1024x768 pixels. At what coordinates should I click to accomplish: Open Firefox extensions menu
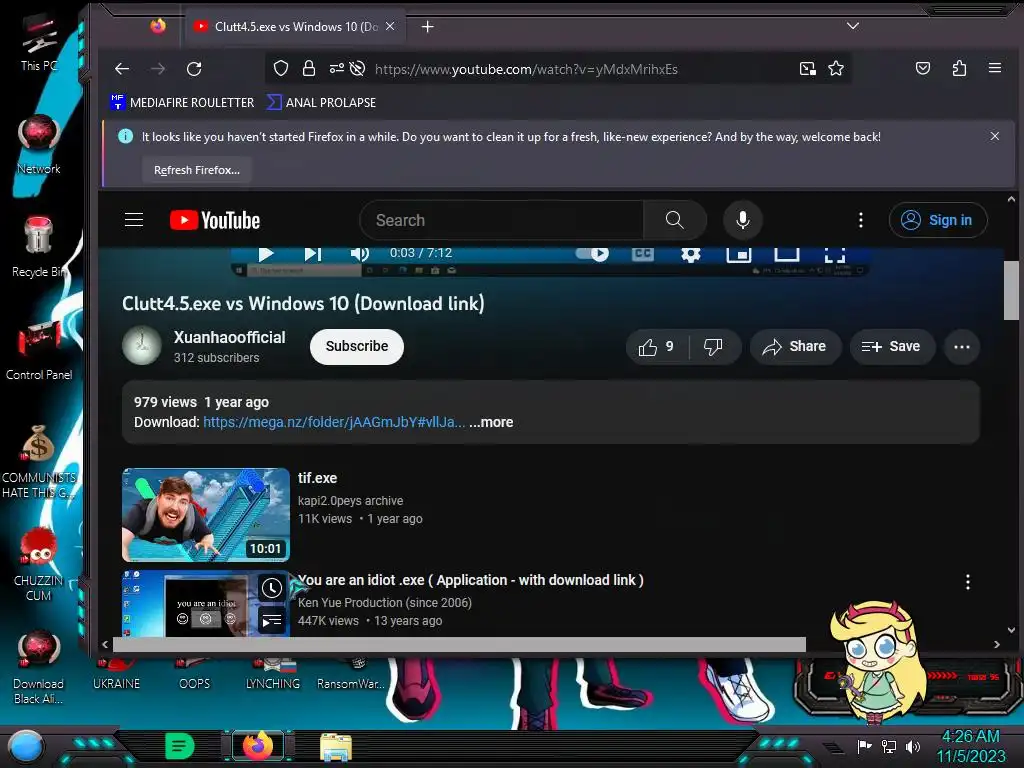pyautogui.click(x=959, y=68)
